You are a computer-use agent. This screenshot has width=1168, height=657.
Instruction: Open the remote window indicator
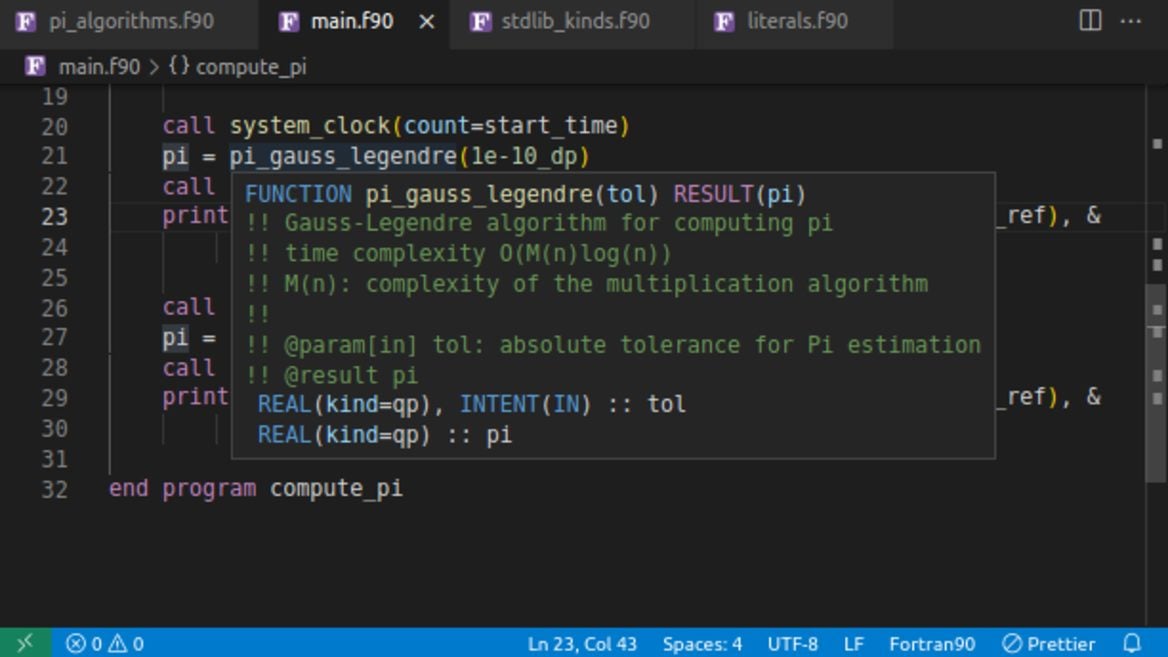point(25,643)
